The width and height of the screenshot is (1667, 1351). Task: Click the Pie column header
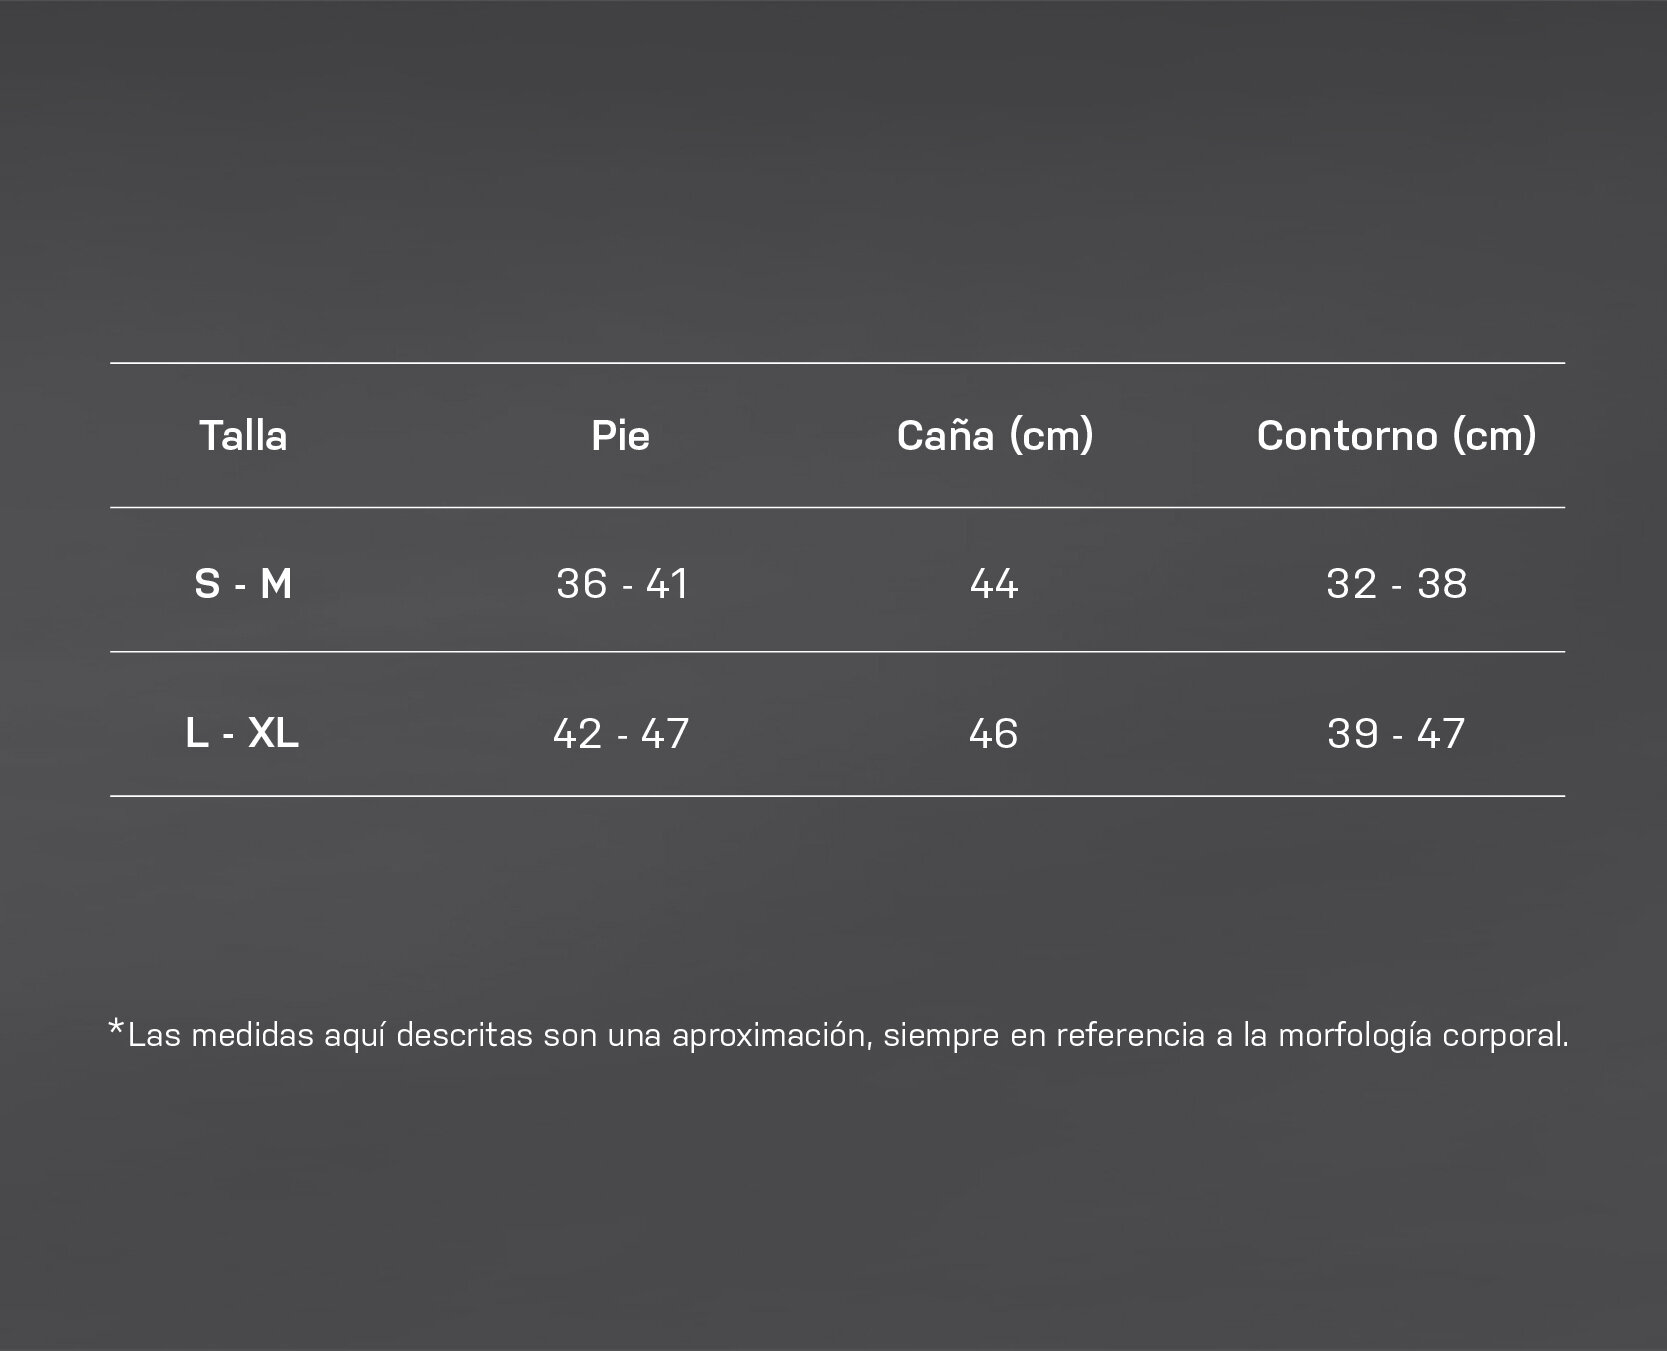pyautogui.click(x=620, y=436)
